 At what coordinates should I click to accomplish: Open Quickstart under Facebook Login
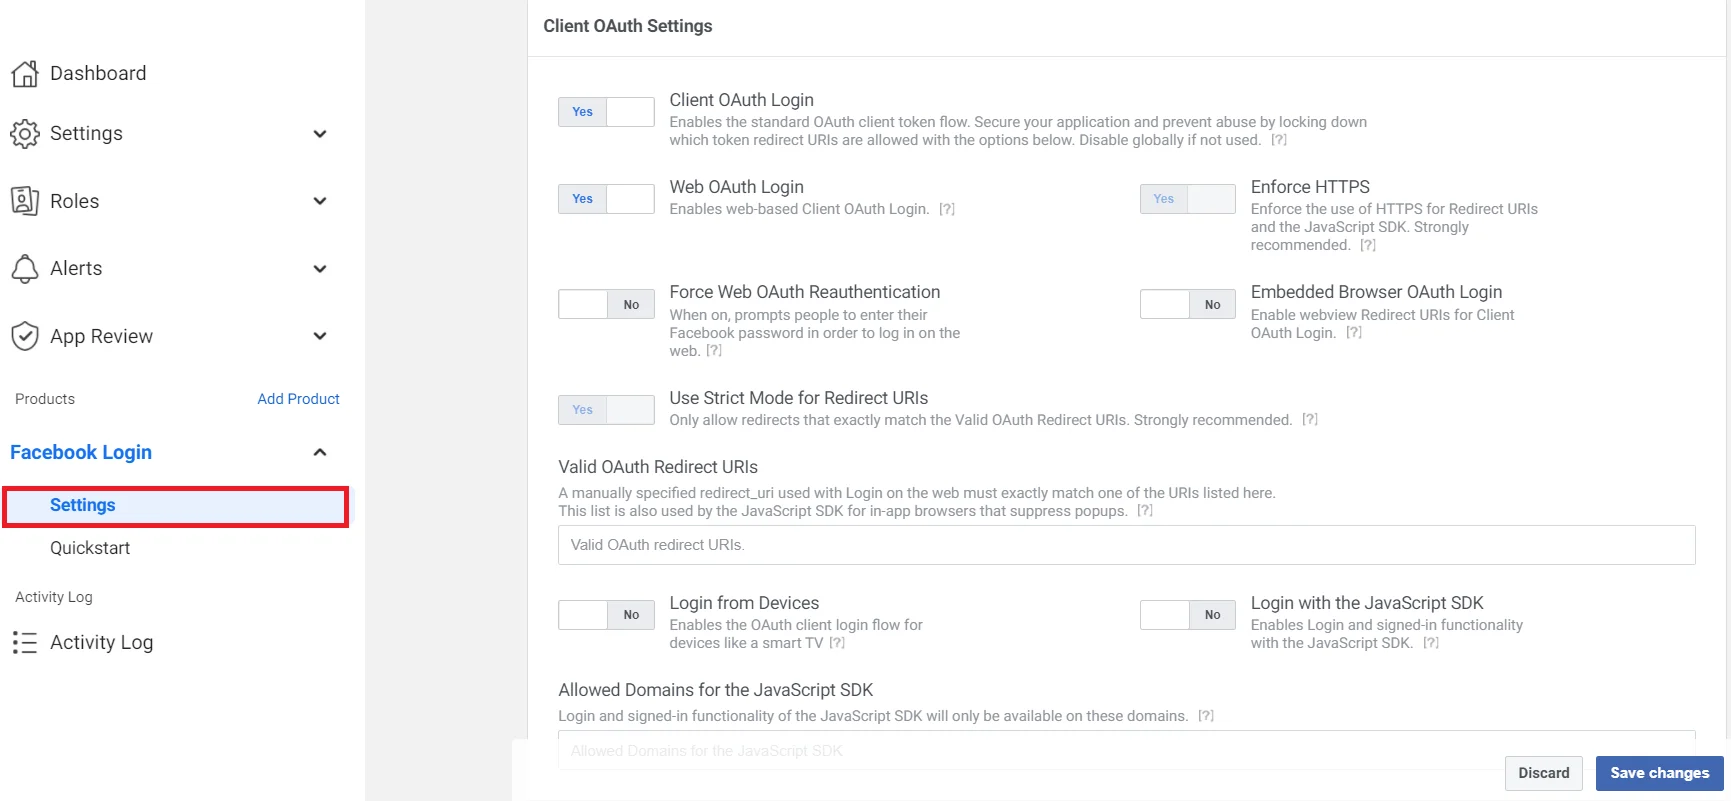(x=90, y=548)
